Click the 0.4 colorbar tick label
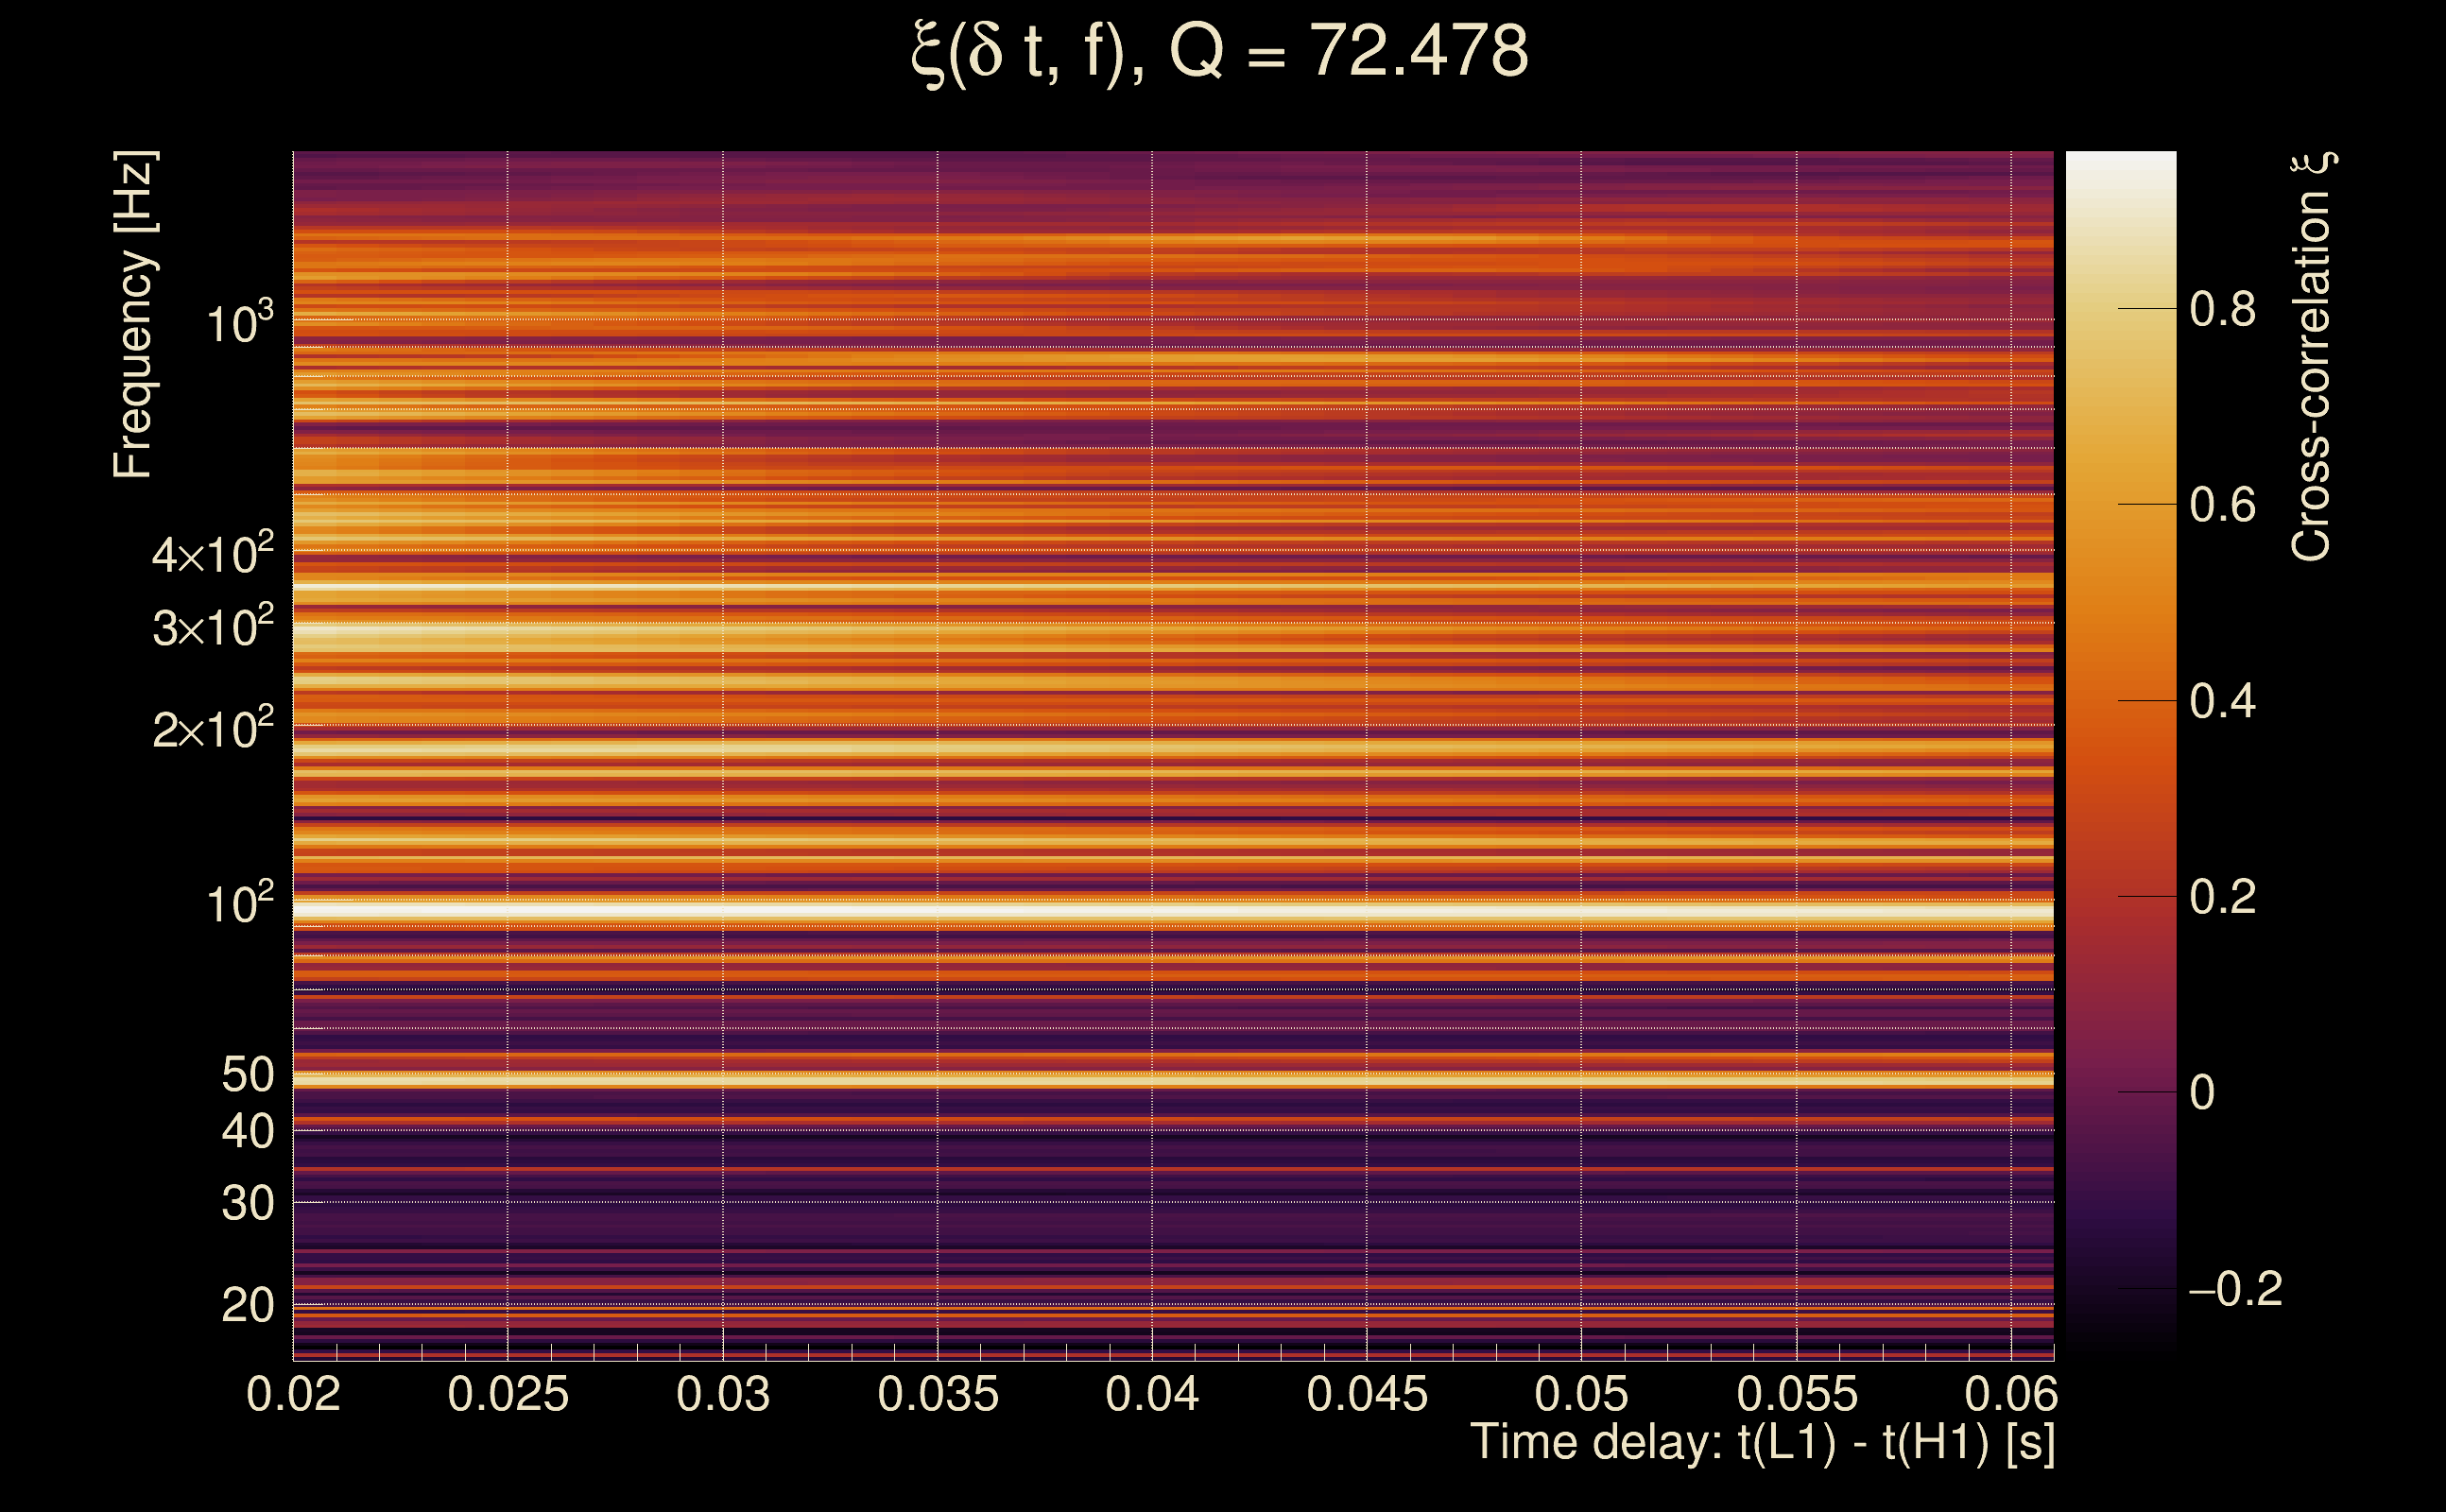Viewport: 2446px width, 1512px height. [2223, 701]
